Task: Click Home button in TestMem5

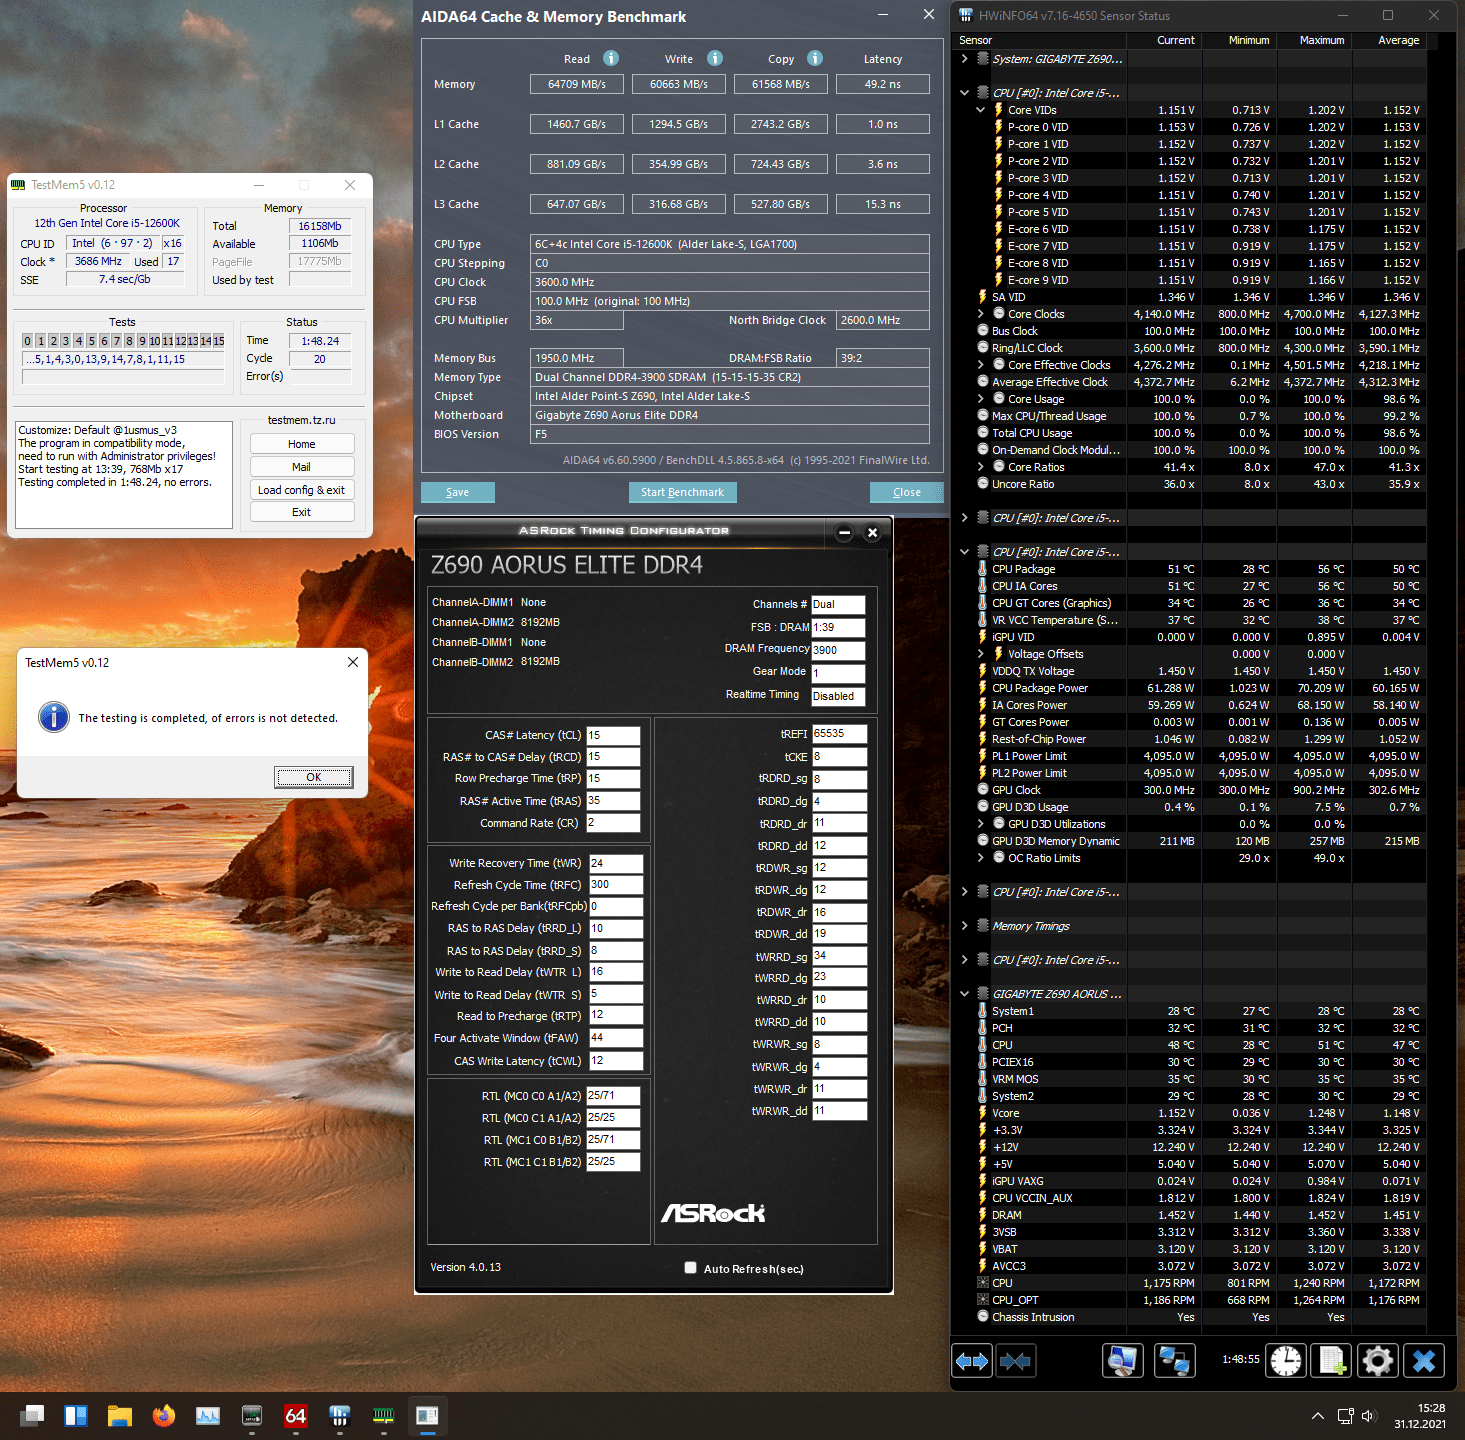Action: [301, 444]
